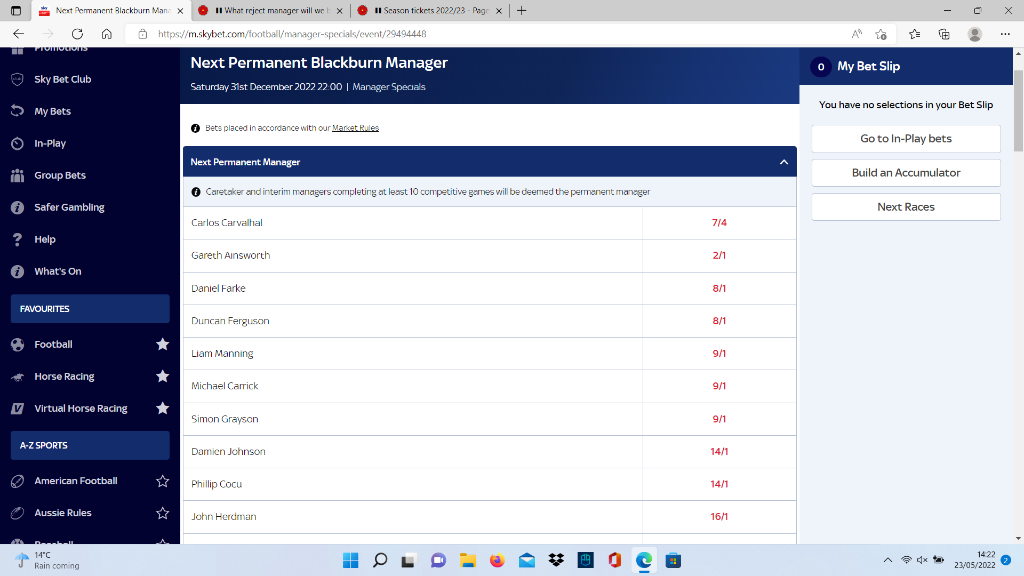Open the browser profile icon

click(974, 34)
